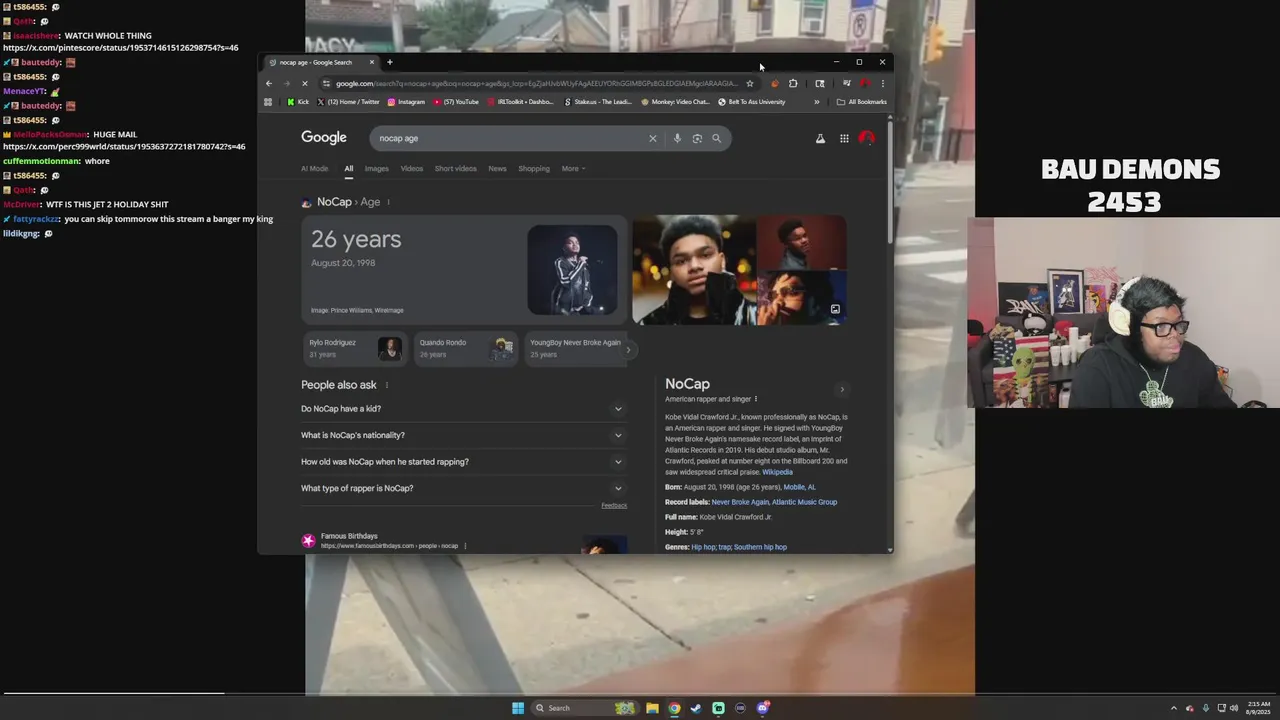This screenshot has width=1280, height=720.
Task: Open the Atlantic Music Group link
Action: point(805,502)
